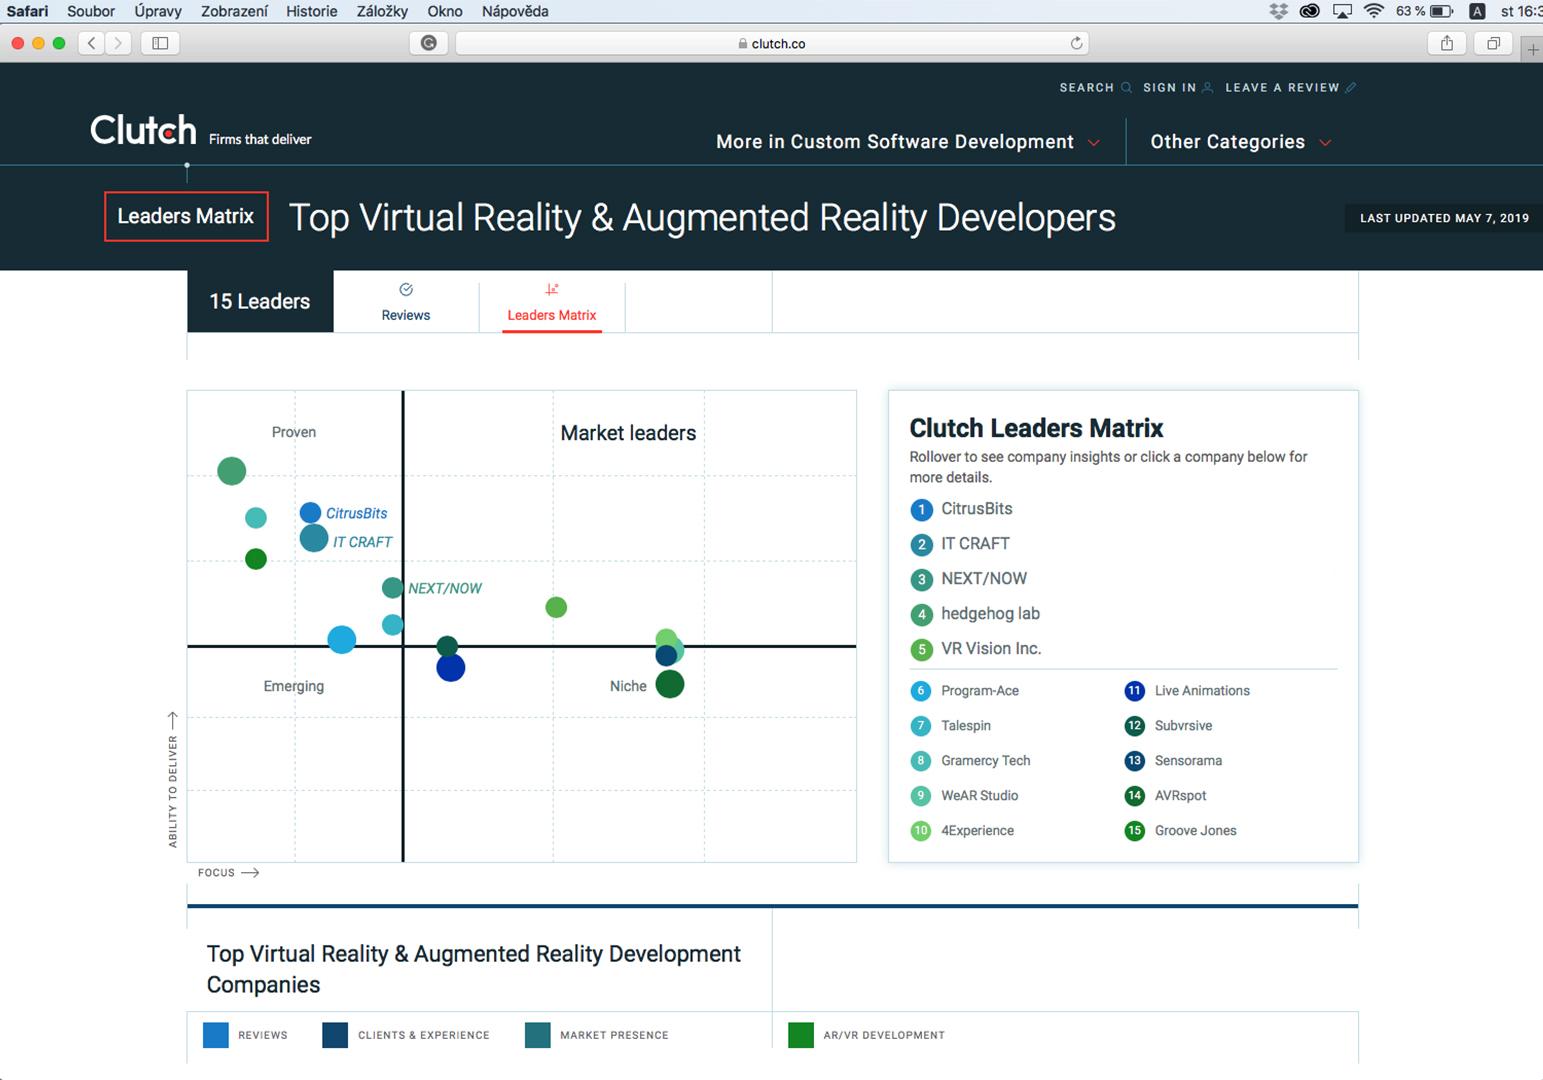Click the SEARCH link in header
1543x1080 pixels.
click(1095, 88)
